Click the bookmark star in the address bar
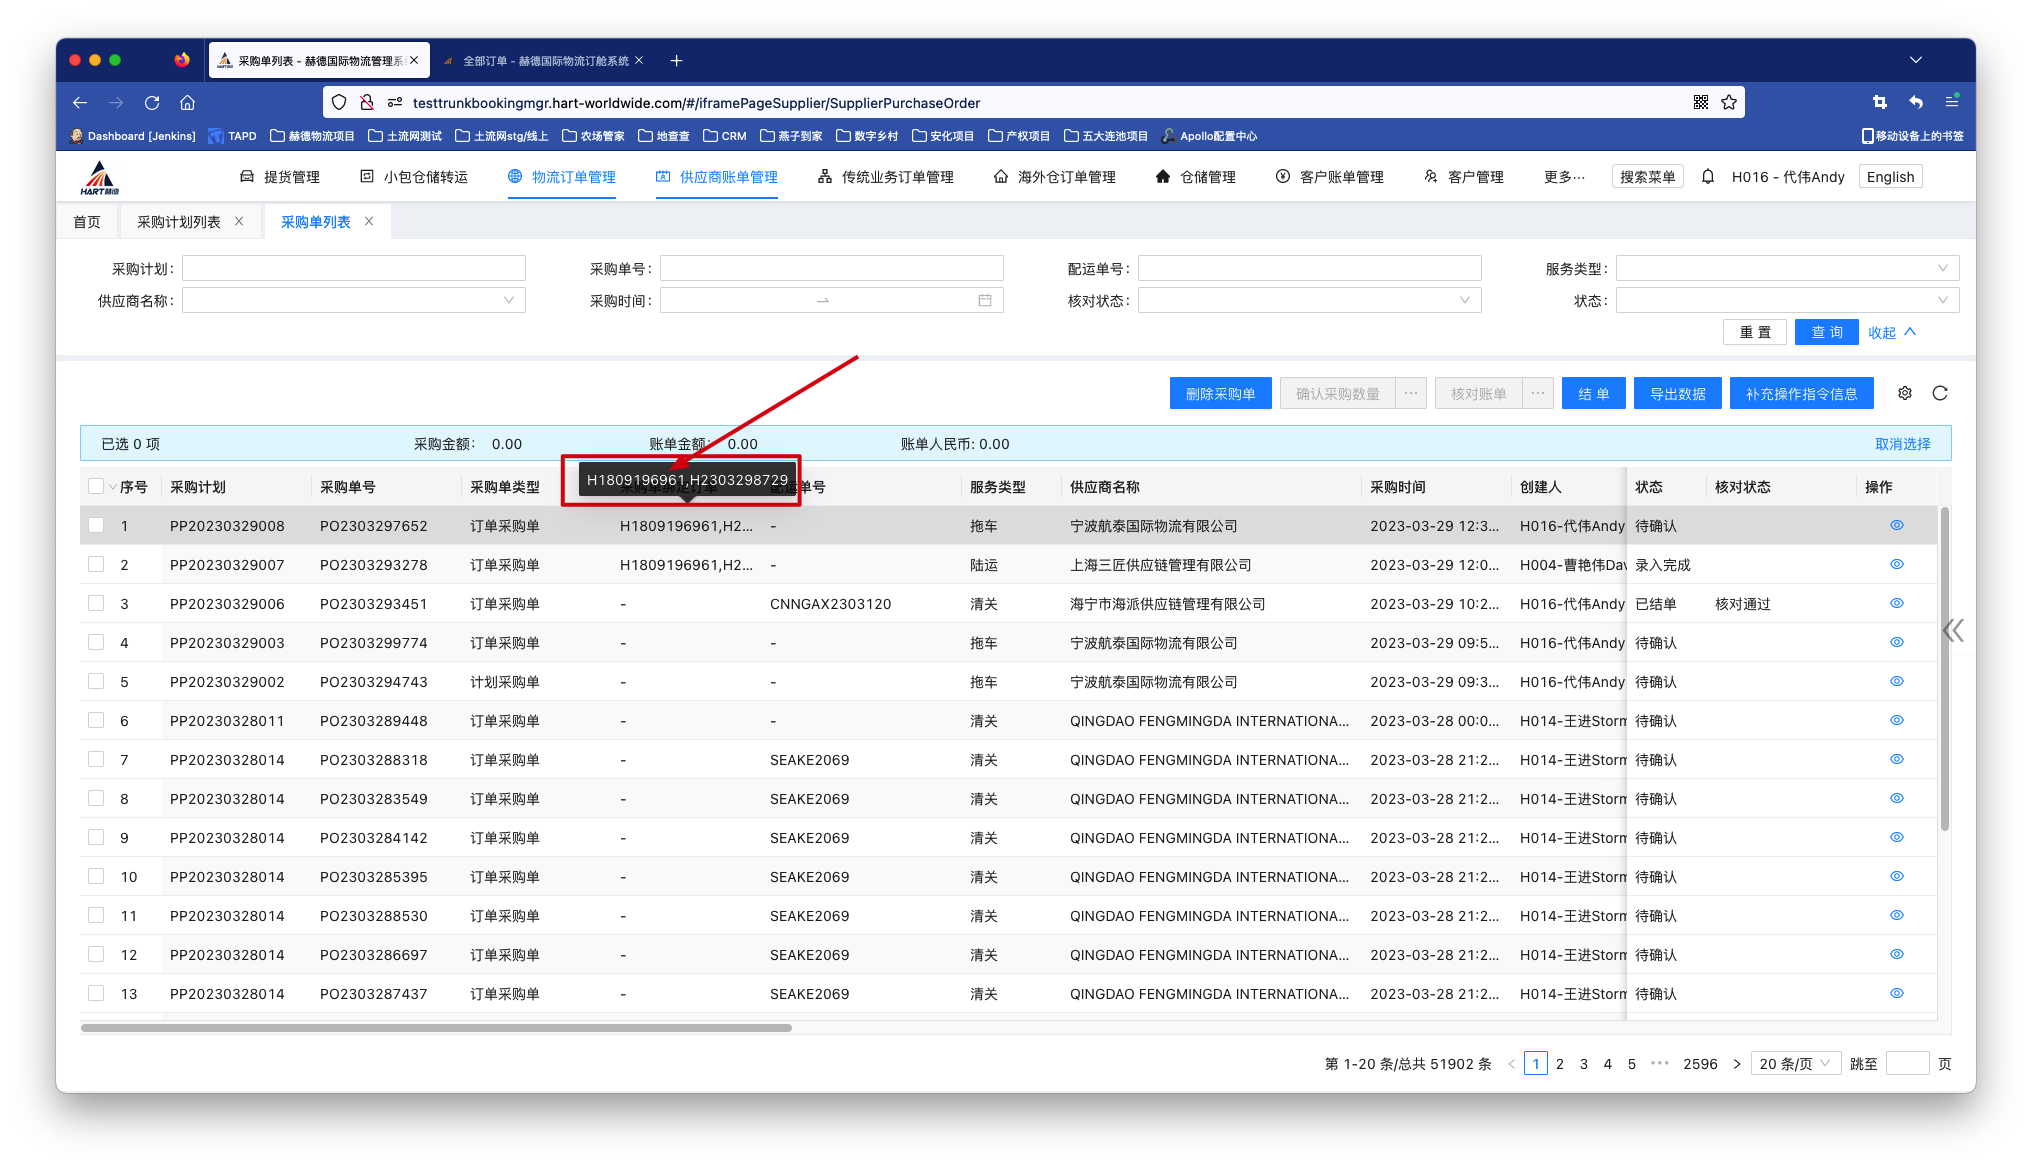The width and height of the screenshot is (2032, 1167). point(1729,102)
